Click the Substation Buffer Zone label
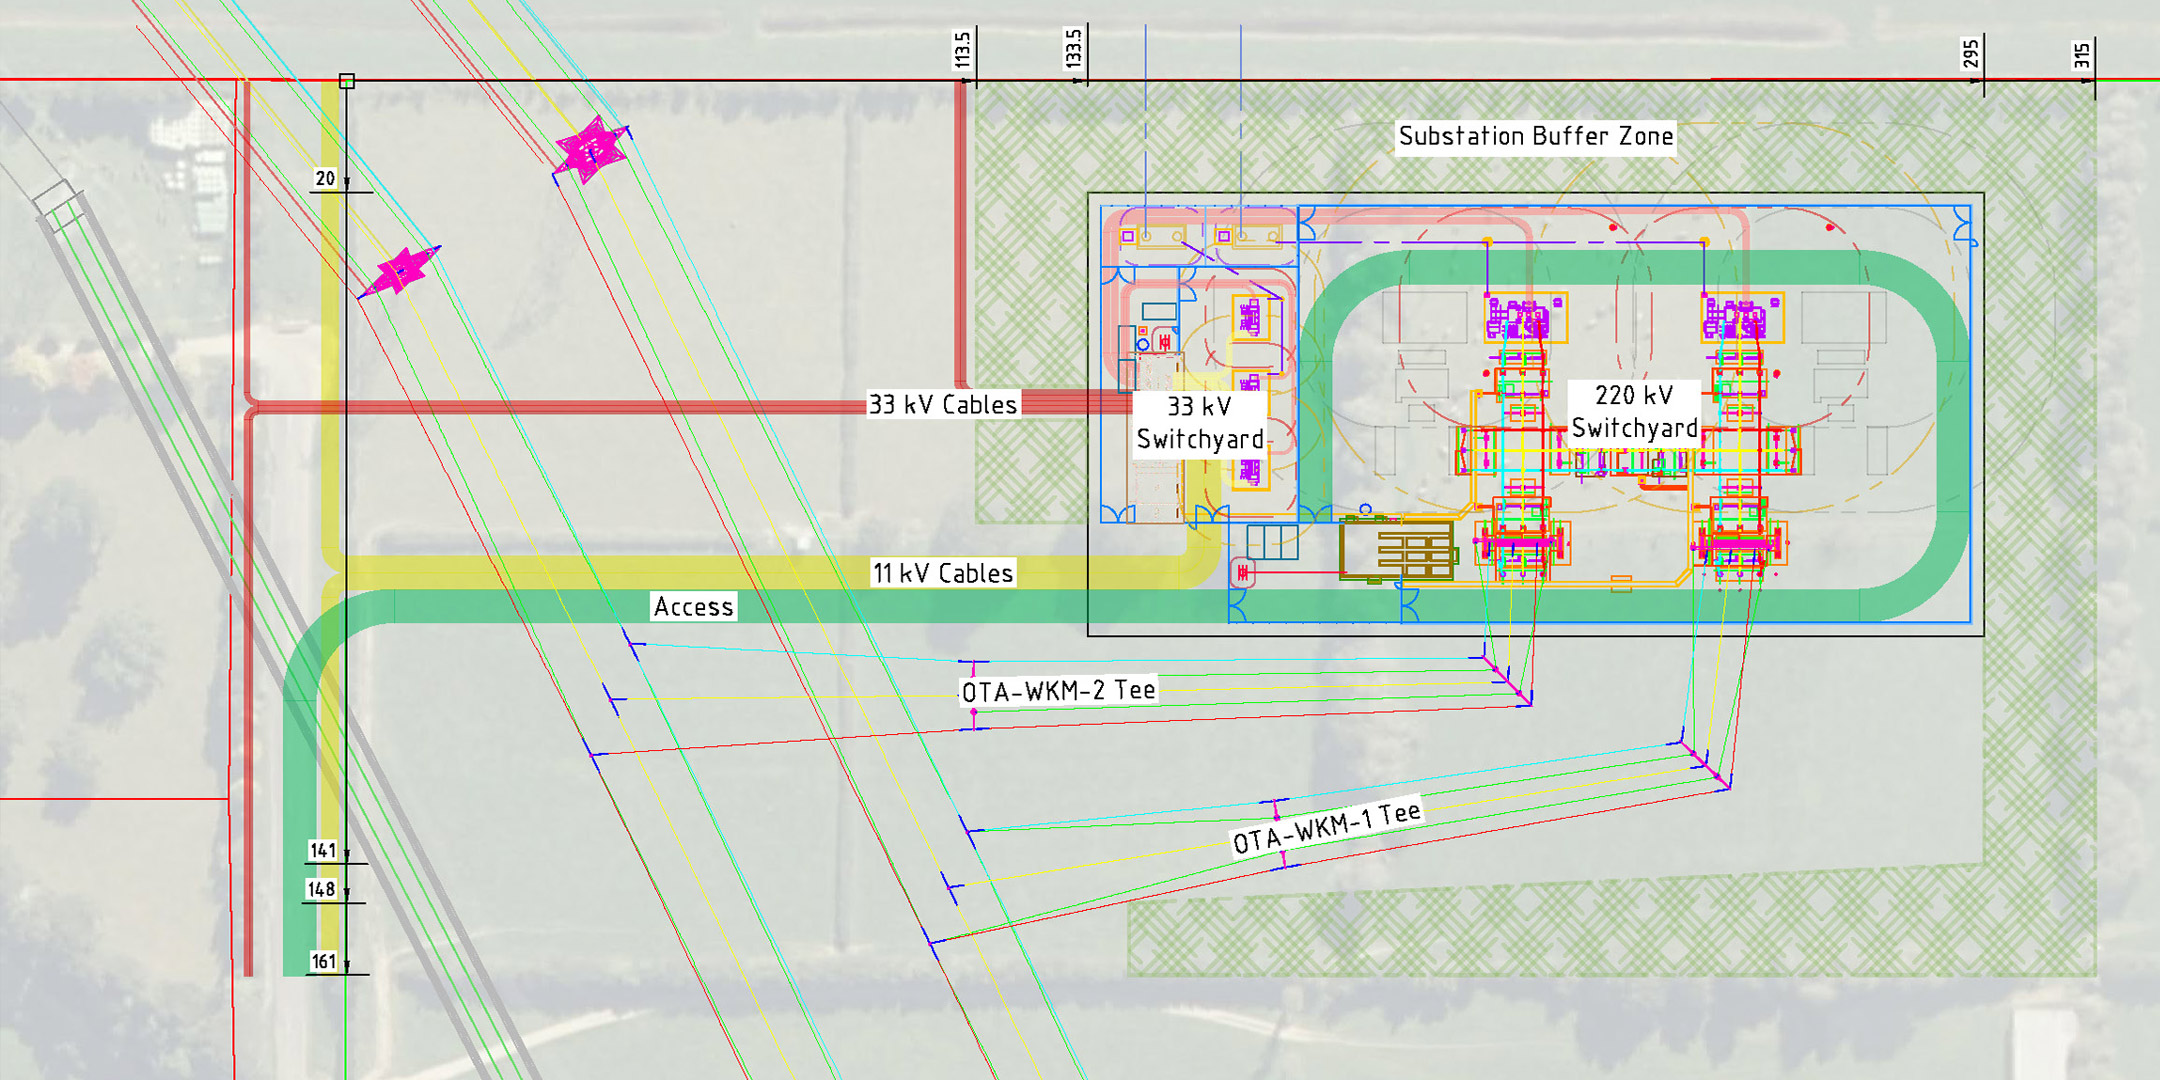 click(x=1535, y=136)
